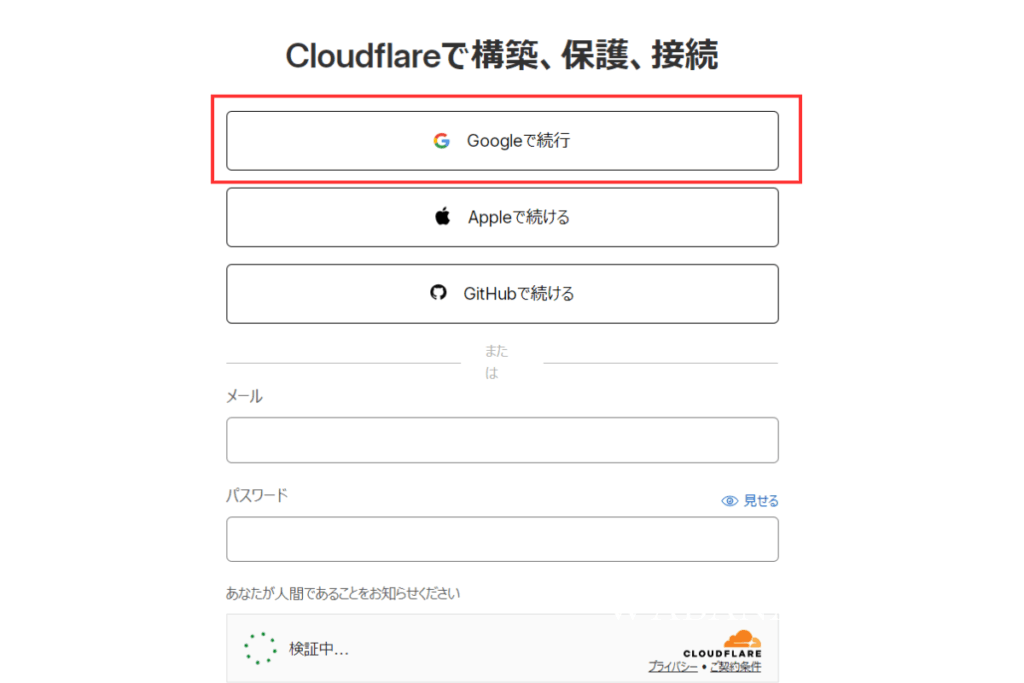Click the パスワード password input field
This screenshot has height=683, width=1024.
[x=502, y=539]
